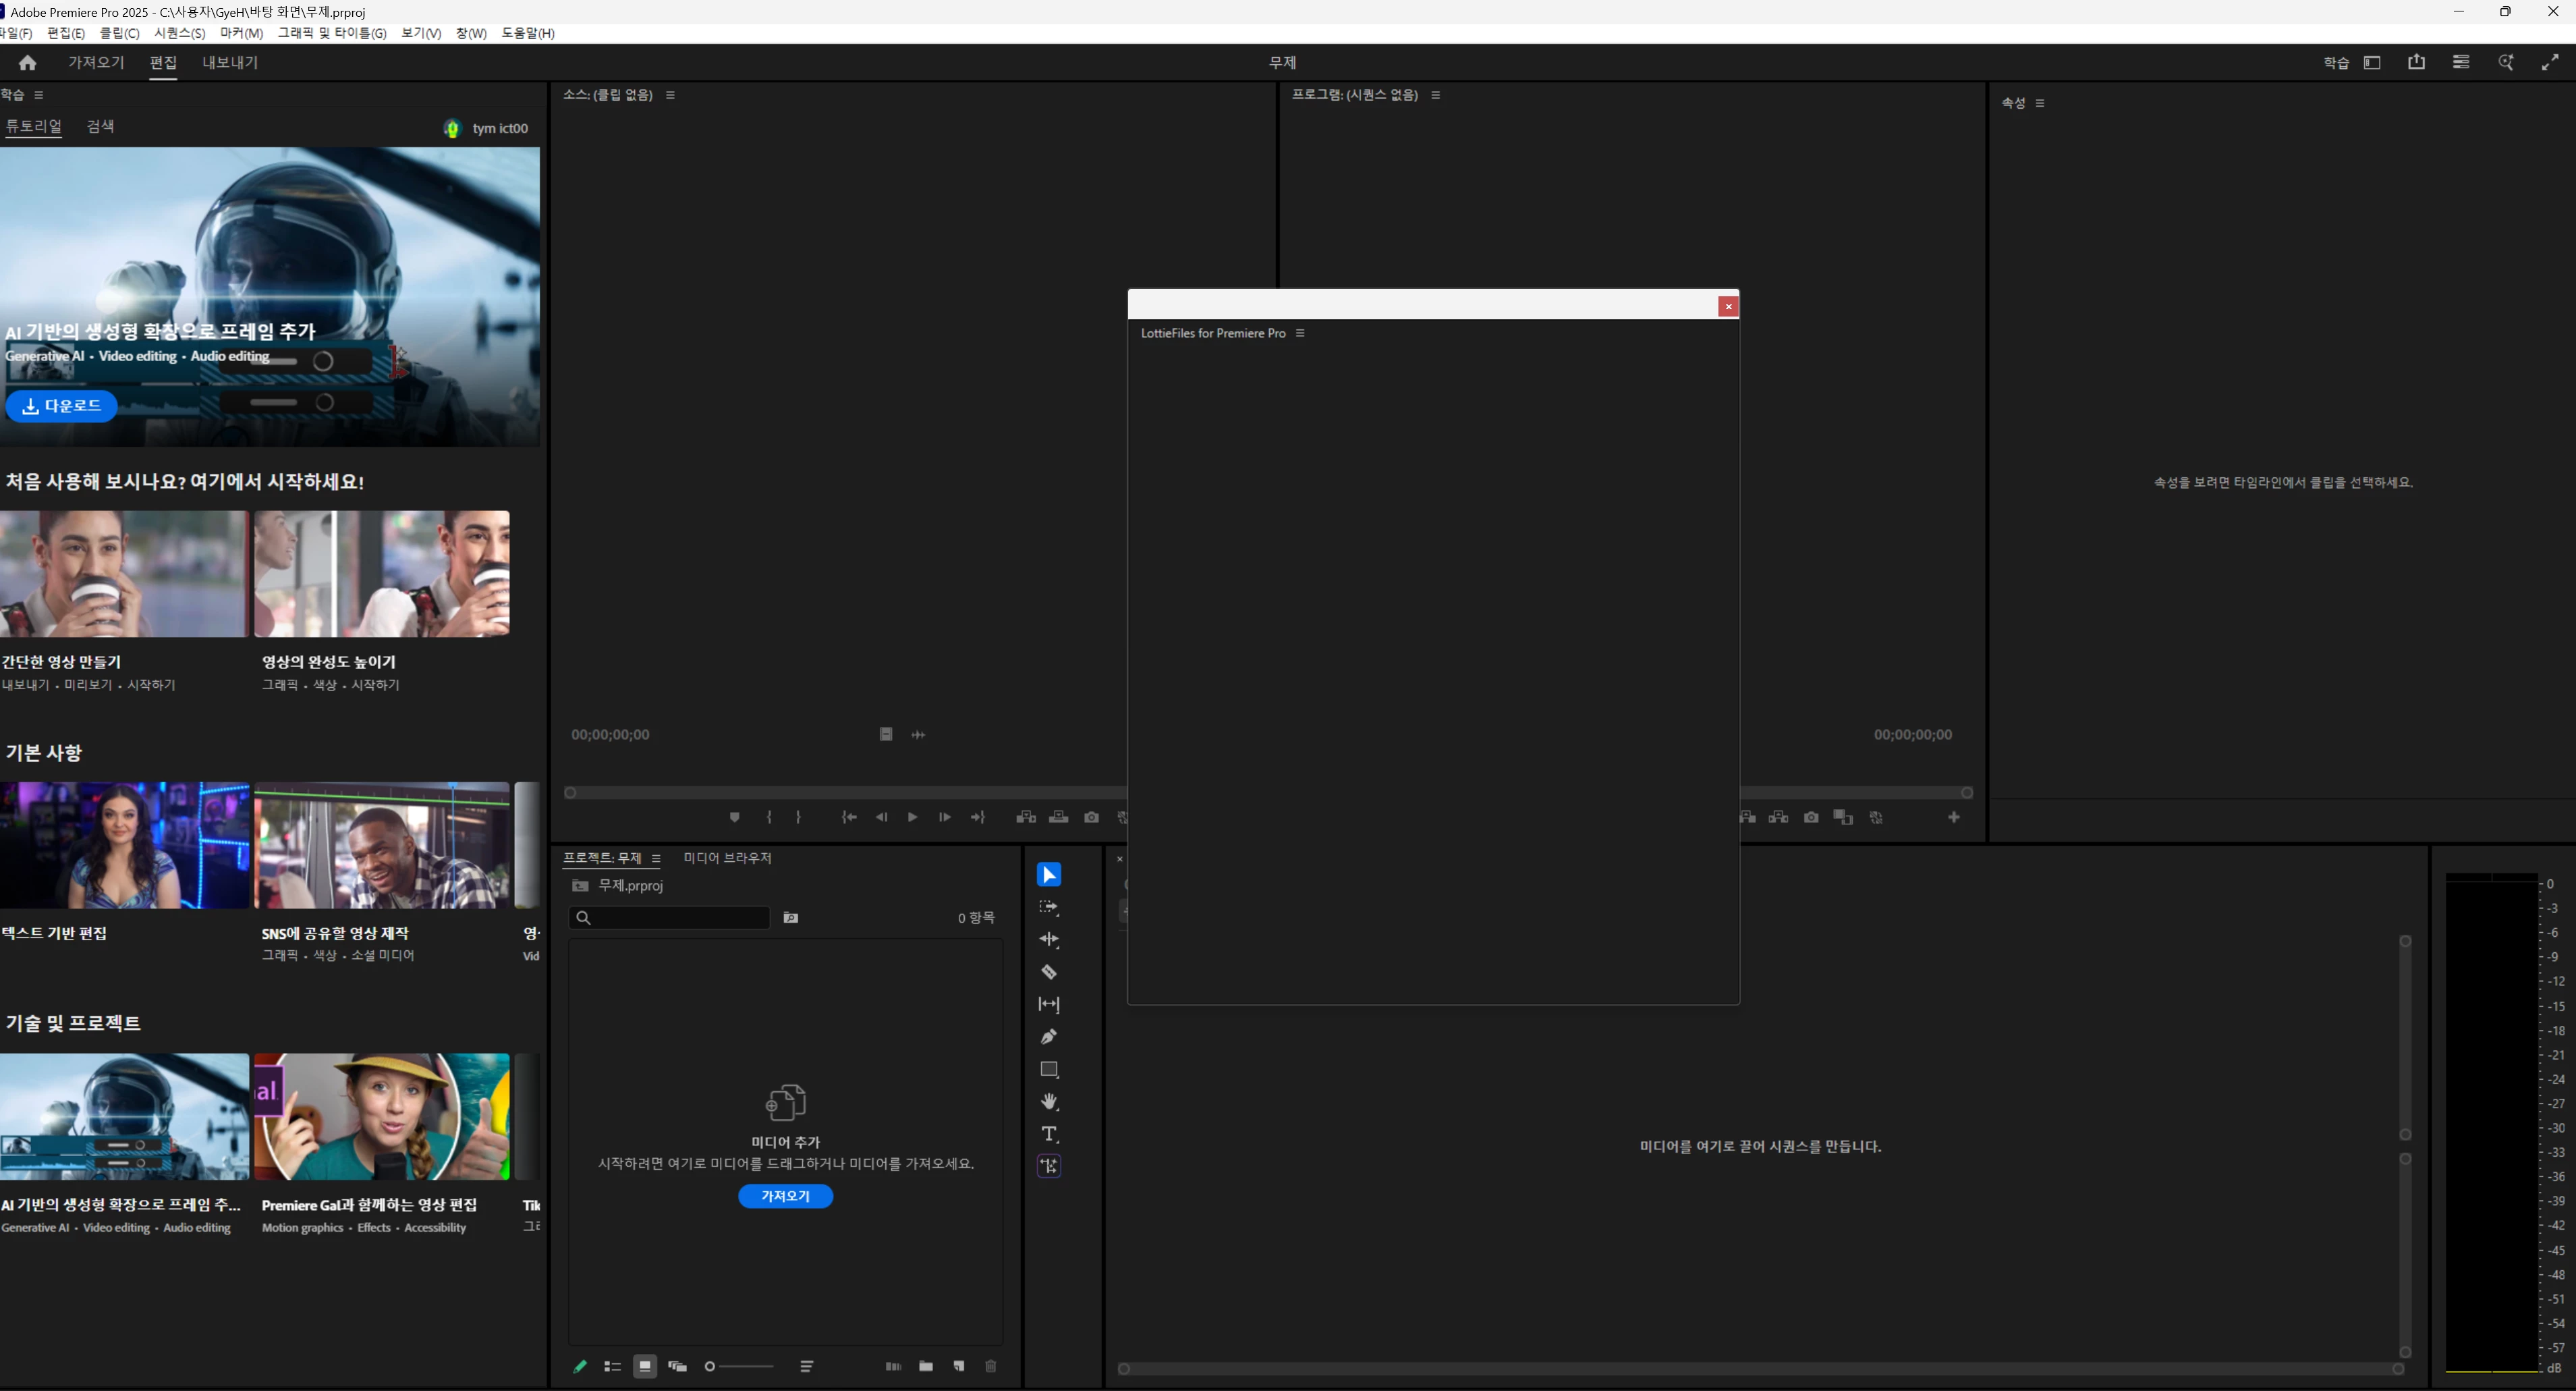Add marker in Source monitor
2576x1391 pixels.
(x=735, y=817)
